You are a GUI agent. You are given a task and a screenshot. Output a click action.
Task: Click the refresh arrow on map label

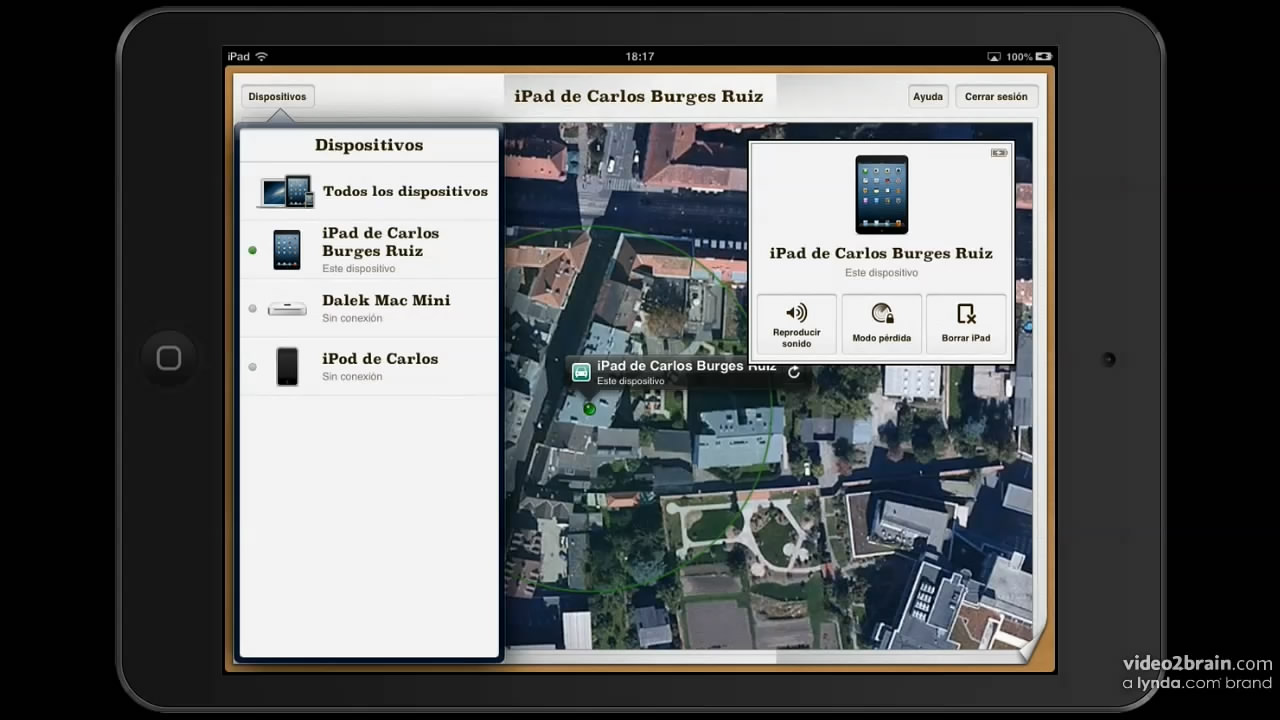click(x=794, y=372)
